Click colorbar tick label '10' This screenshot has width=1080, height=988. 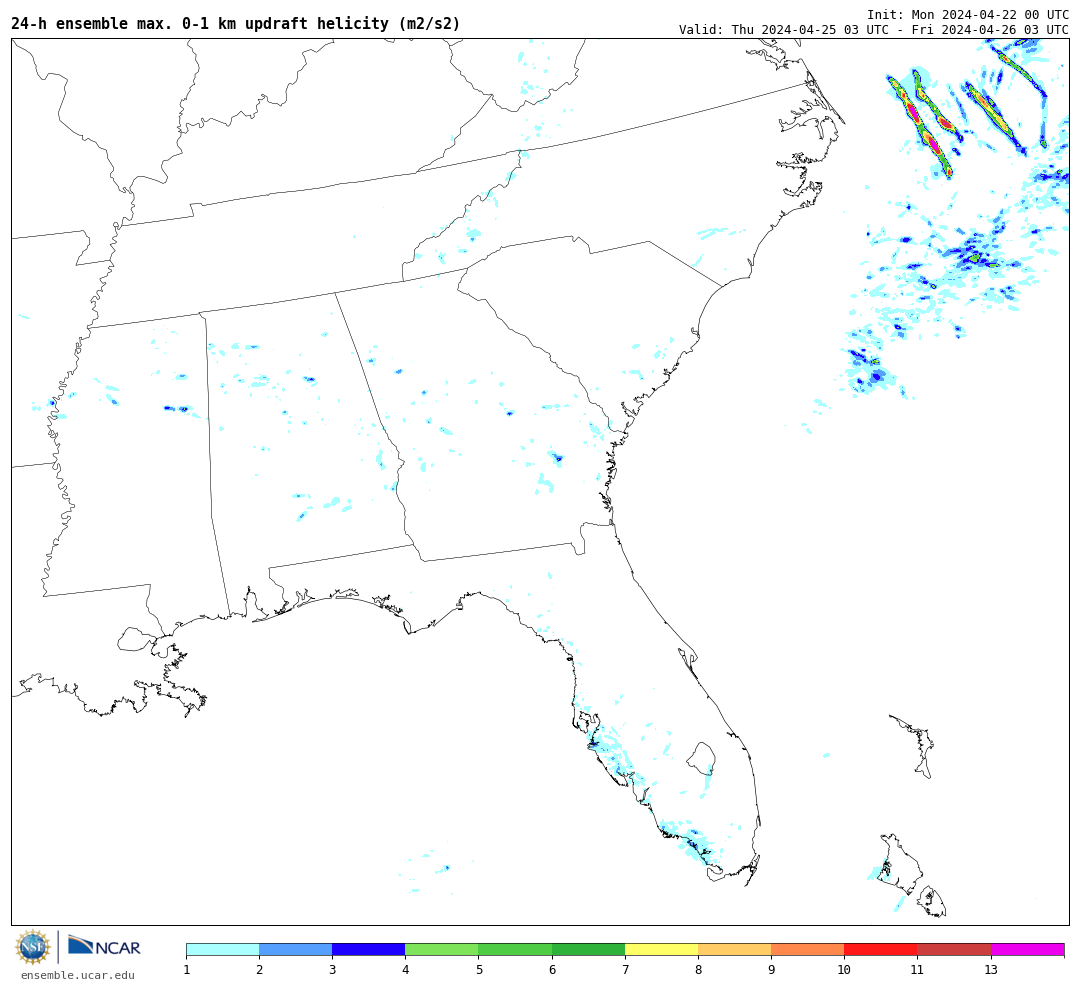(844, 970)
